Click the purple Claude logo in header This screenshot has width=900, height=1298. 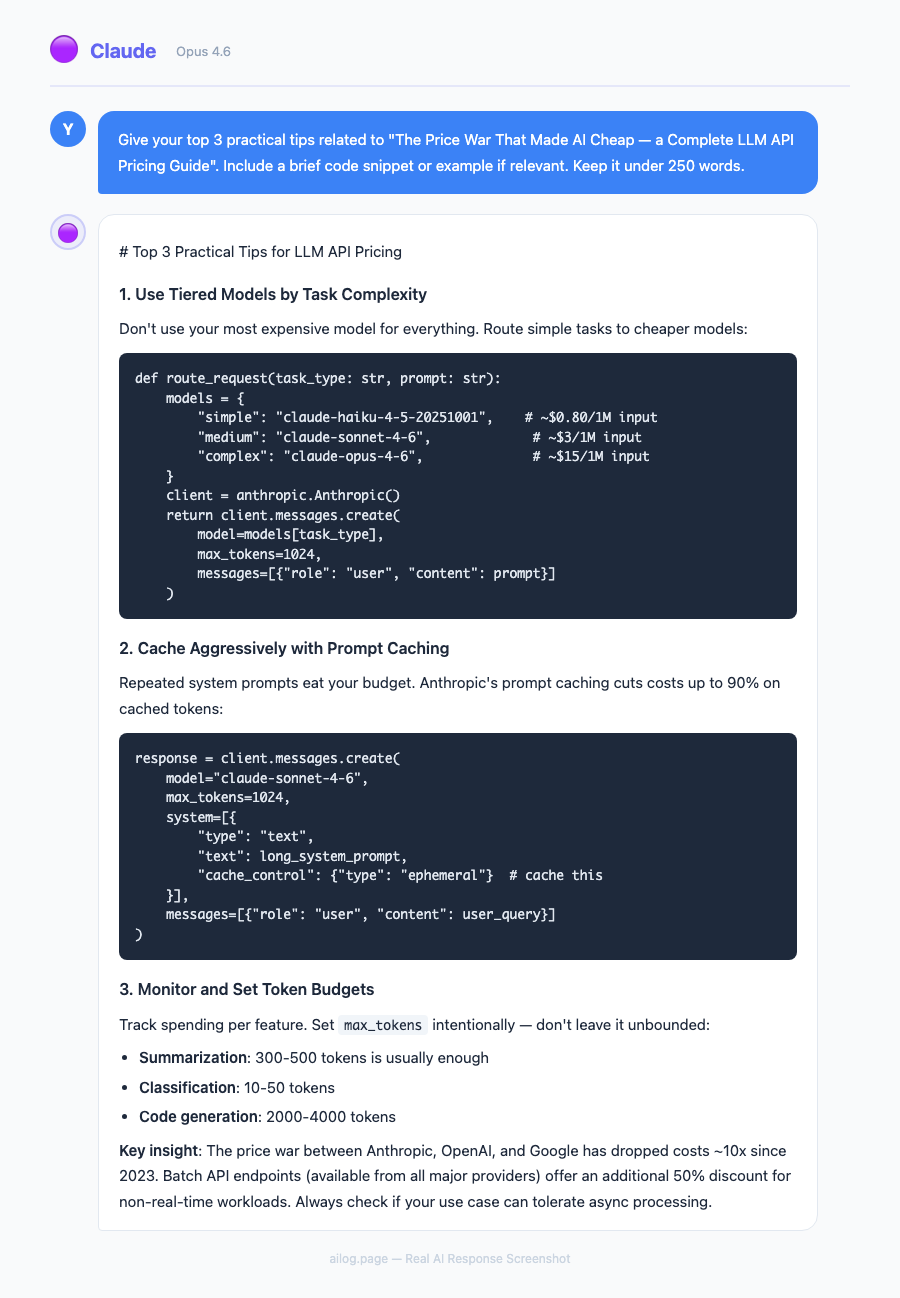[x=64, y=49]
